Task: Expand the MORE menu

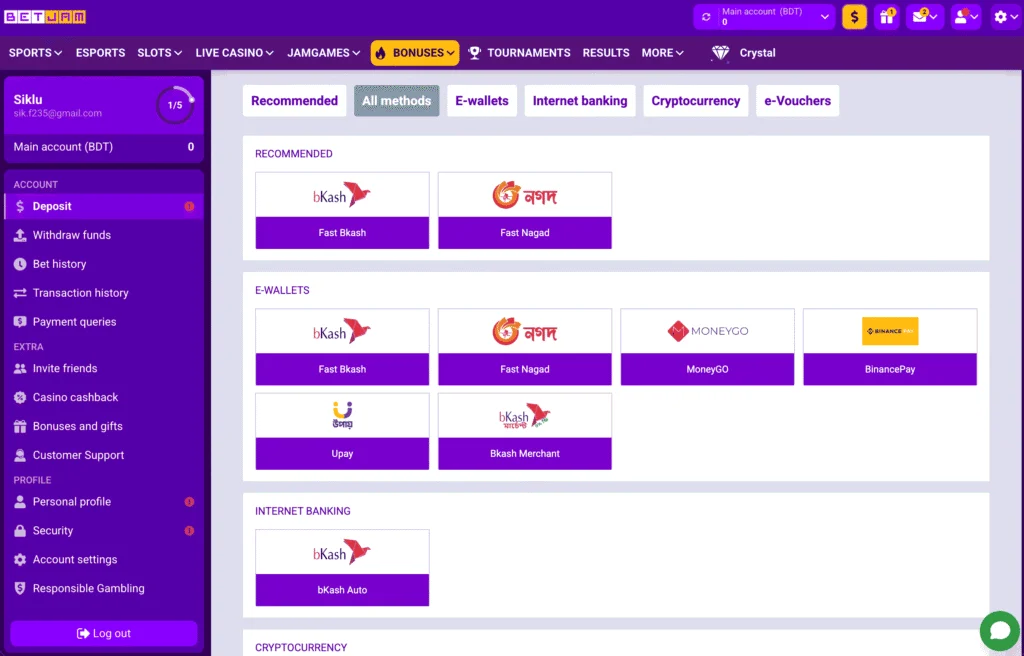Action: click(x=663, y=53)
